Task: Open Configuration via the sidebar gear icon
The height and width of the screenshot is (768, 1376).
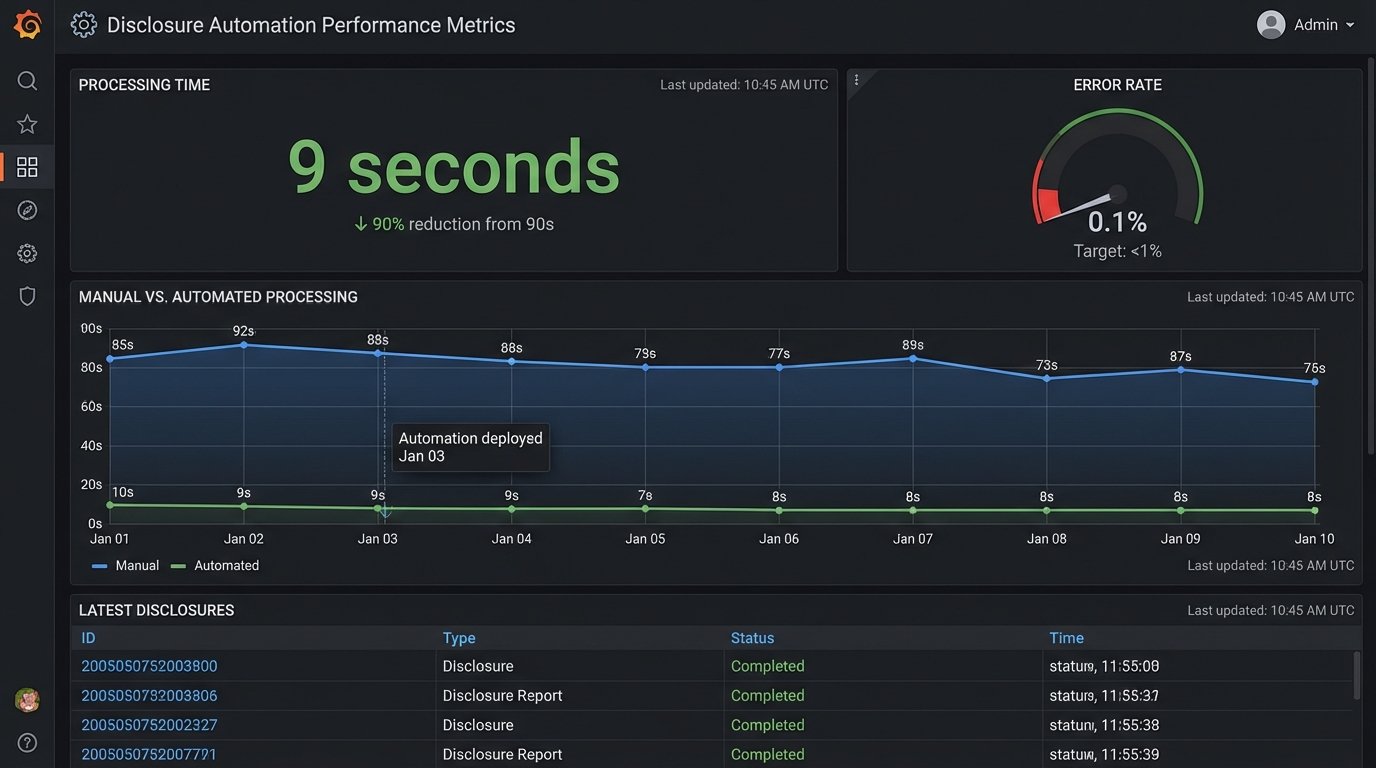Action: coord(27,252)
